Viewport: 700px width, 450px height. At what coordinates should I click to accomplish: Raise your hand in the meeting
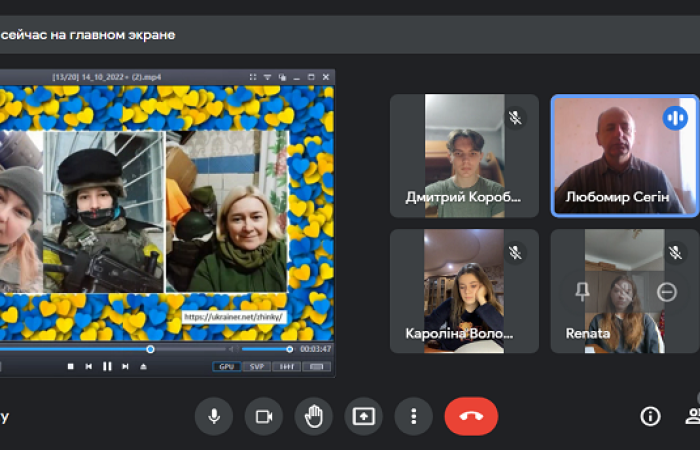pos(314,416)
